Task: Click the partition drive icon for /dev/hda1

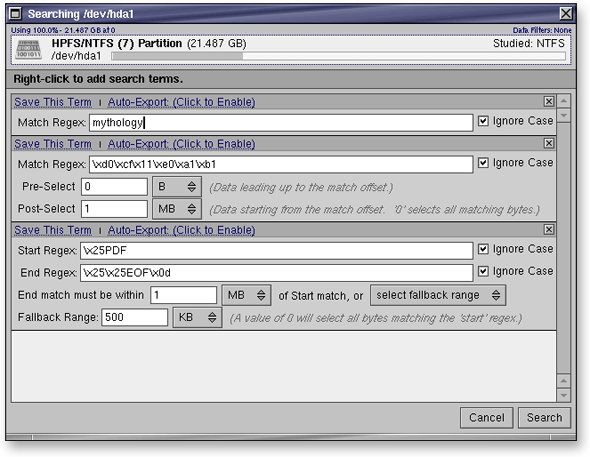Action: 29,49
